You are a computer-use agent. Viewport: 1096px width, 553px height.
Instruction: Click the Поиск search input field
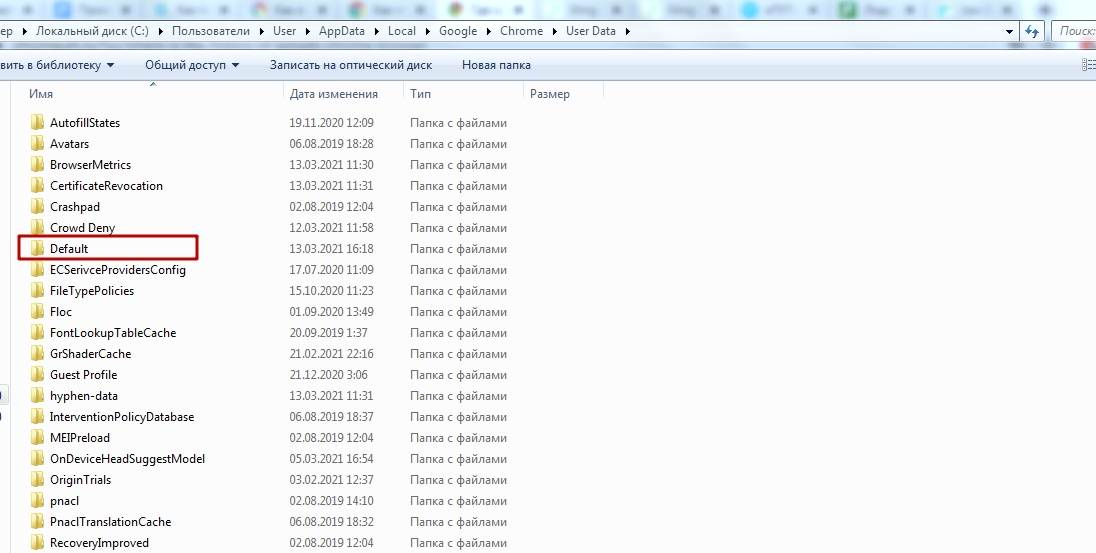(1075, 31)
